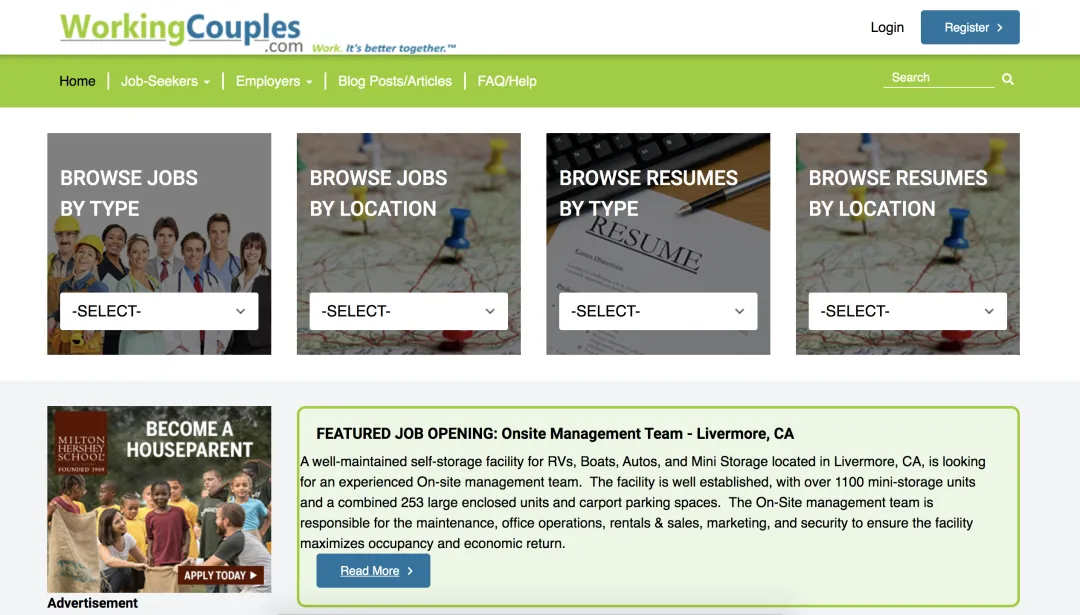The height and width of the screenshot is (615, 1080).
Task: Open the Browse Resumes By Type select dropdown
Action: [658, 311]
